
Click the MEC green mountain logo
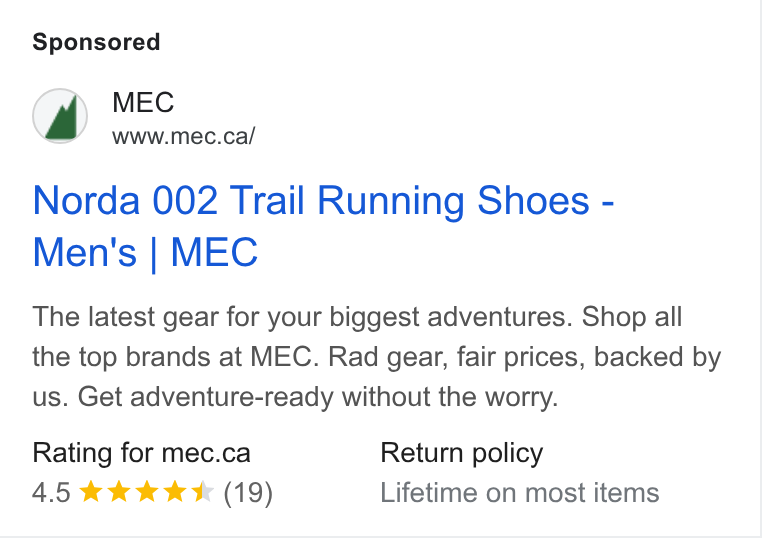[x=60, y=116]
